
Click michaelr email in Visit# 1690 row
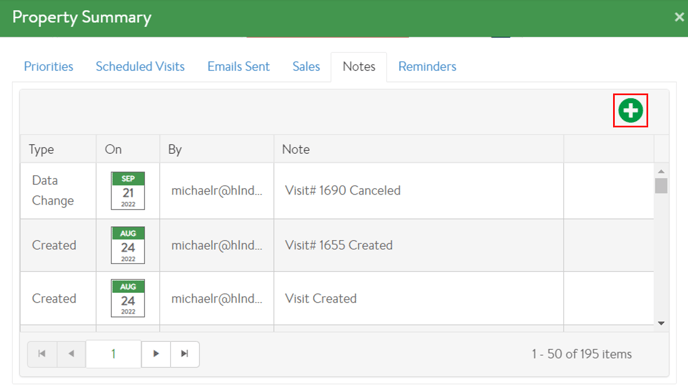coord(217,190)
